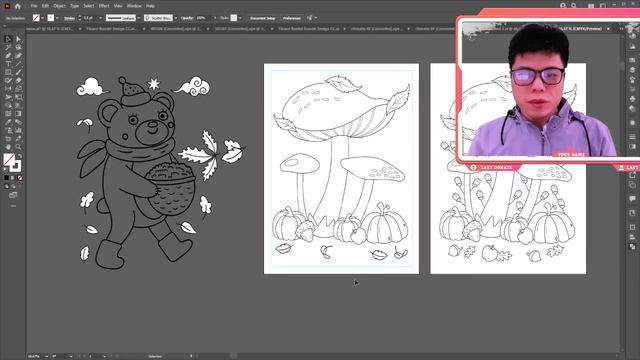Image resolution: width=640 pixels, height=360 pixels.
Task: Reset to default fill and stroke
Action: [6, 169]
